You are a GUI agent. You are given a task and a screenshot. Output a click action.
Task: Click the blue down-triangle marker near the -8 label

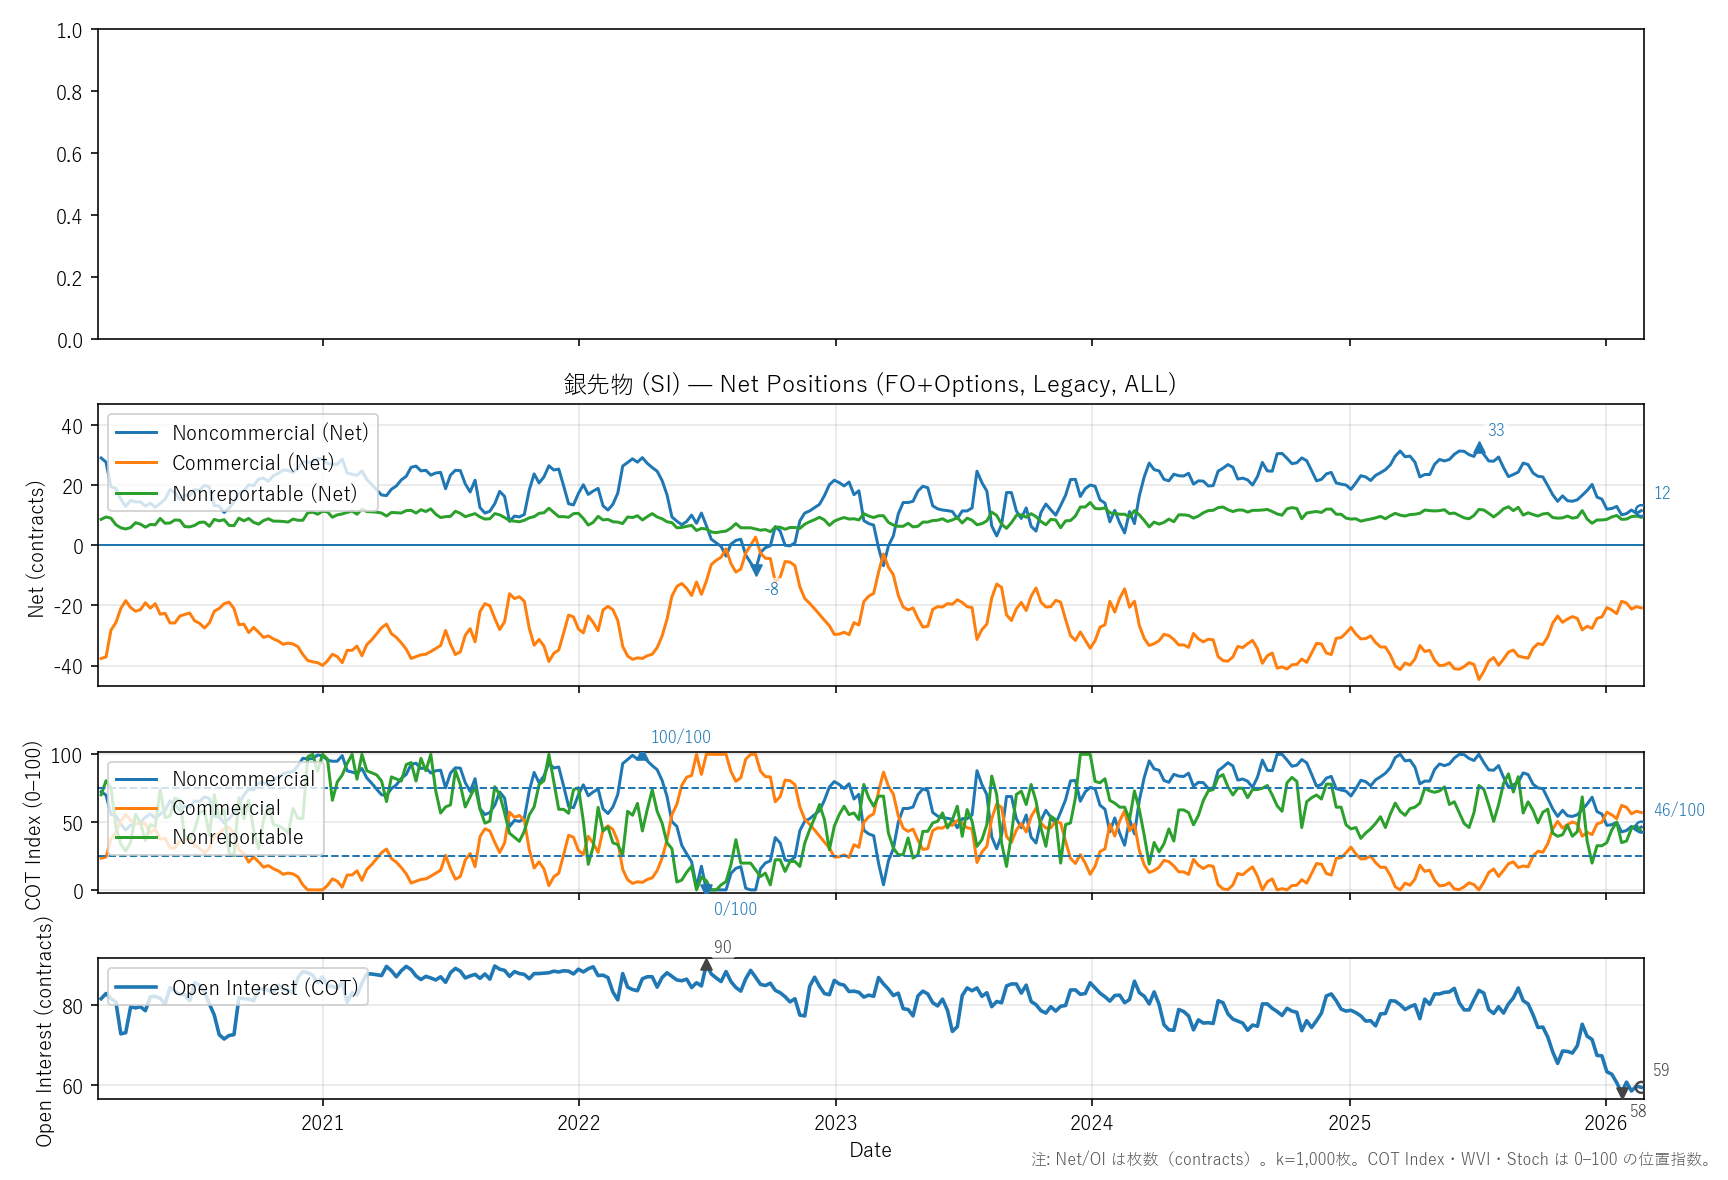click(x=757, y=570)
